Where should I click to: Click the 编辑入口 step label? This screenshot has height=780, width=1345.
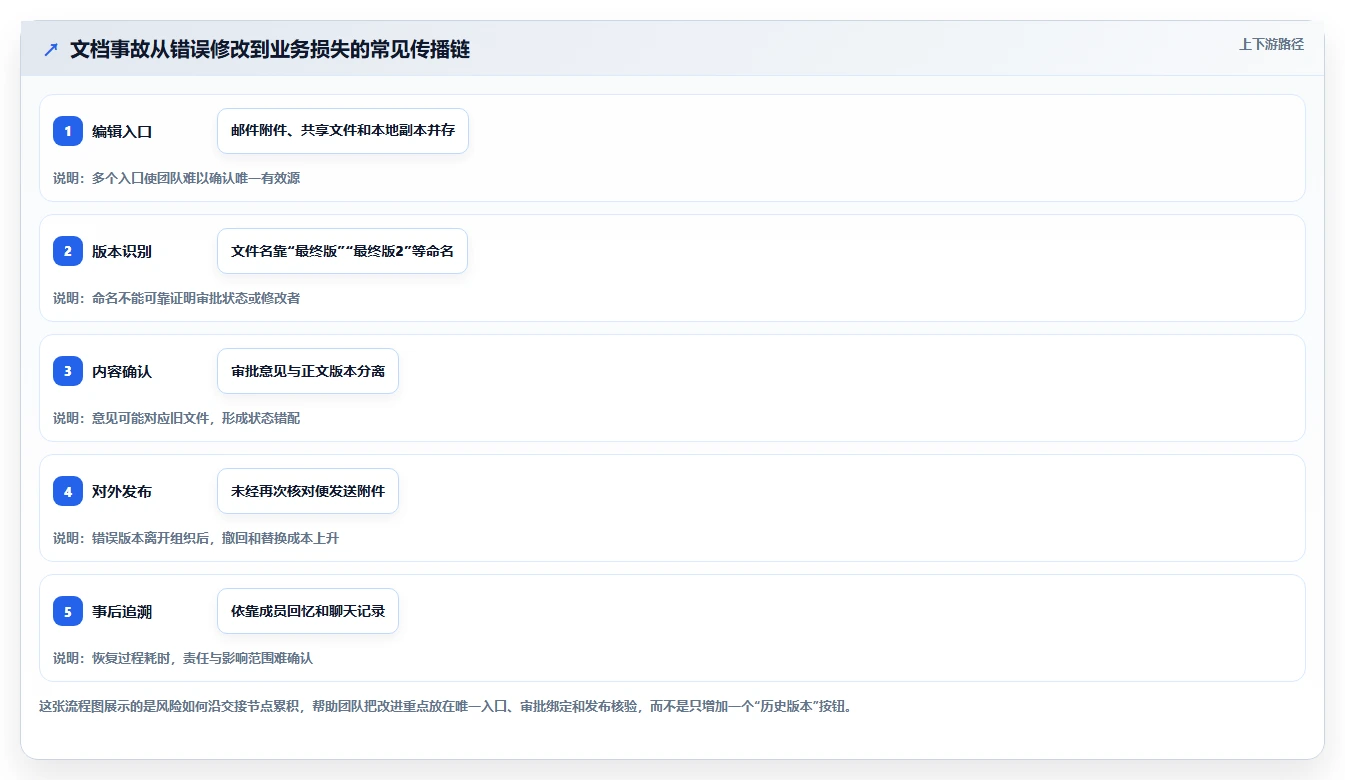[x=122, y=131]
